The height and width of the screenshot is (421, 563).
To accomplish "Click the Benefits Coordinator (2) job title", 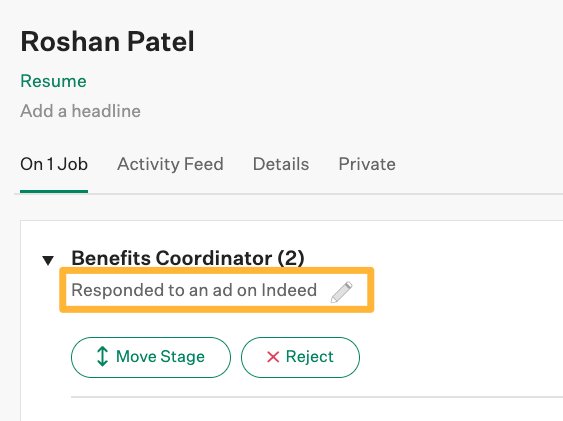I will 188,258.
